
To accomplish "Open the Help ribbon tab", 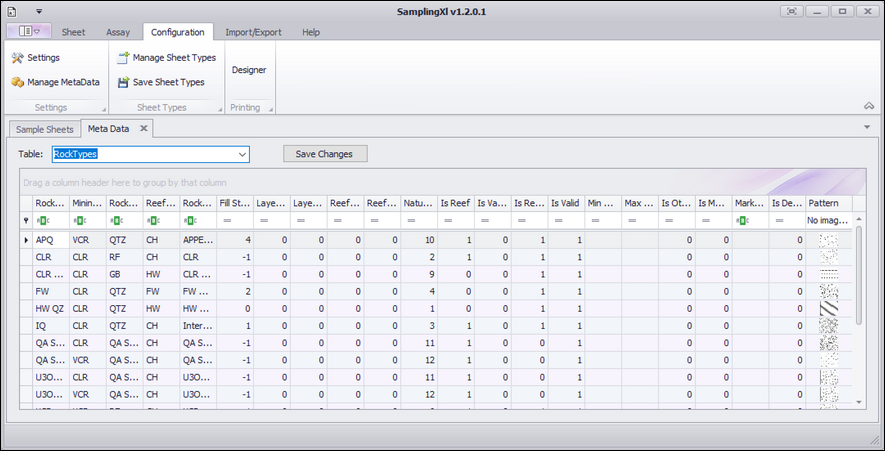I will tap(311, 32).
